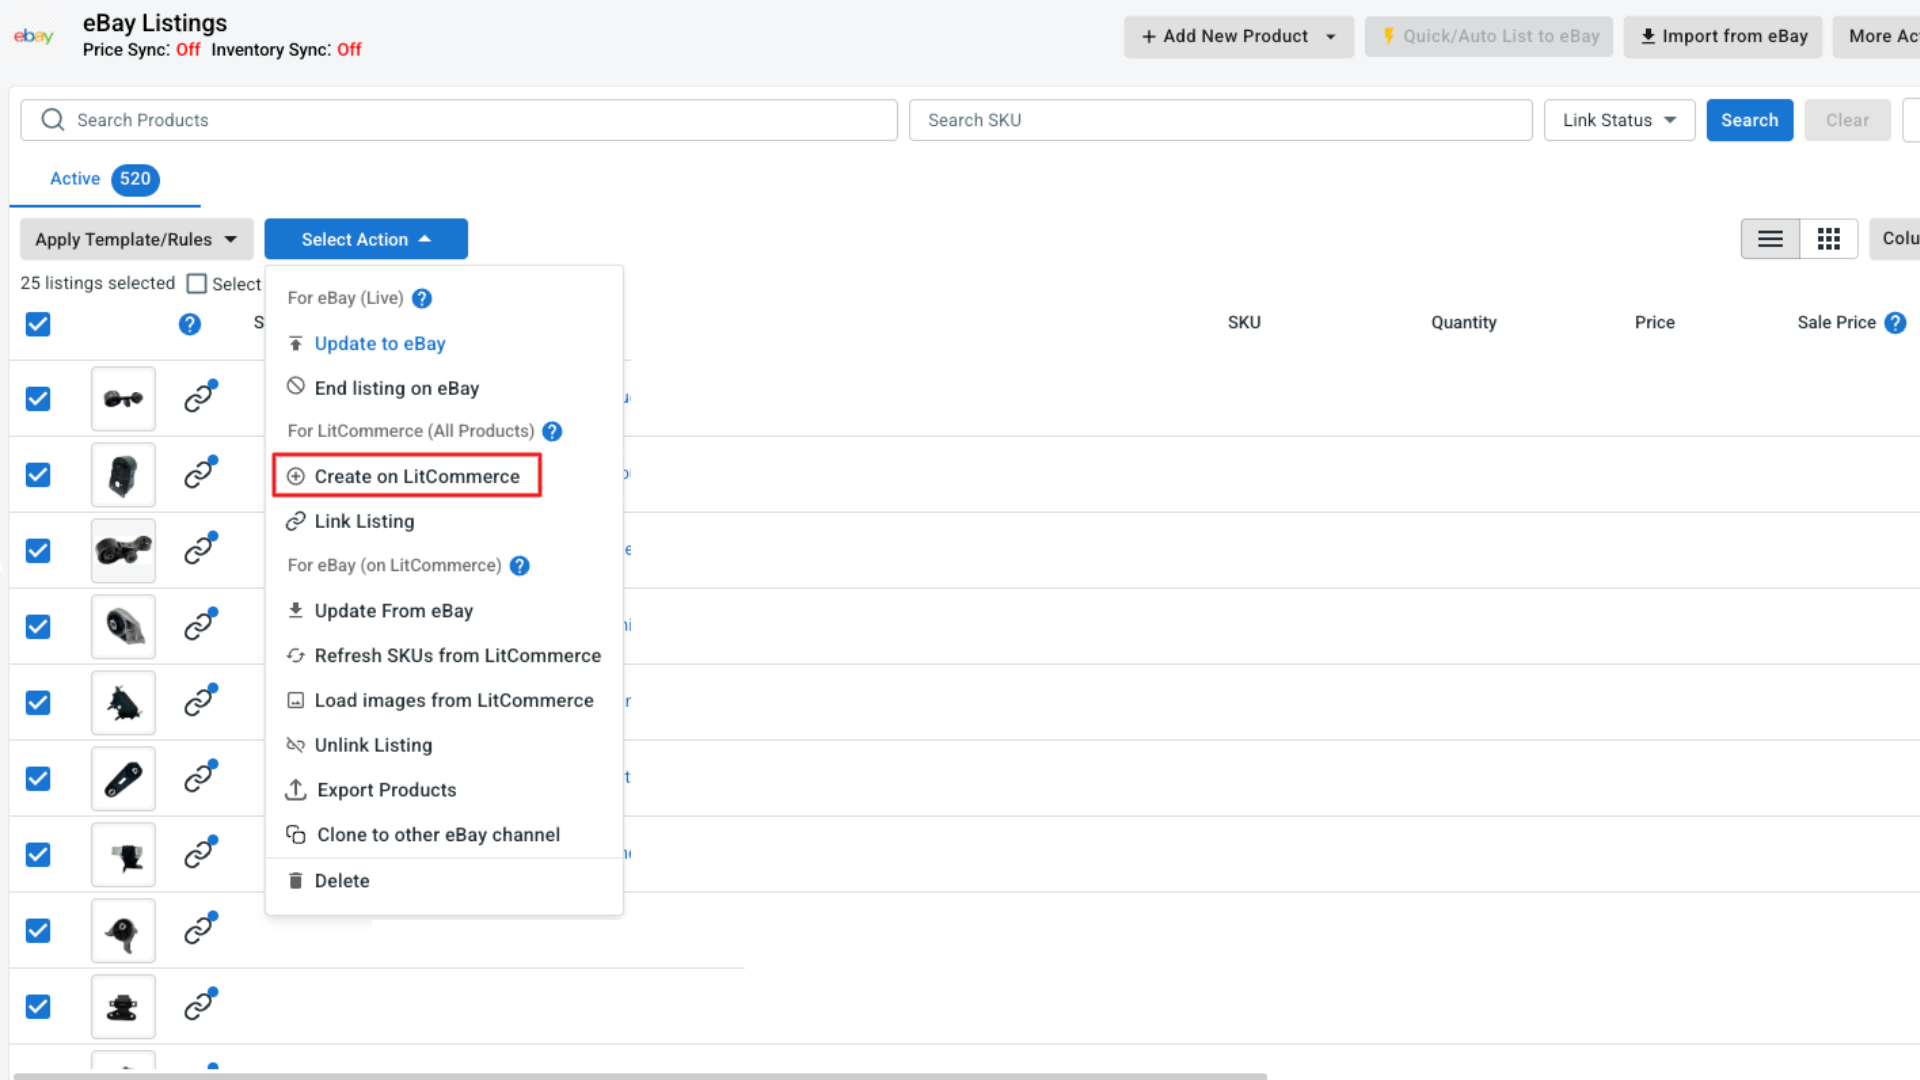1920x1080 pixels.
Task: Choose Refresh SKUs from LitCommerce
Action: (457, 656)
